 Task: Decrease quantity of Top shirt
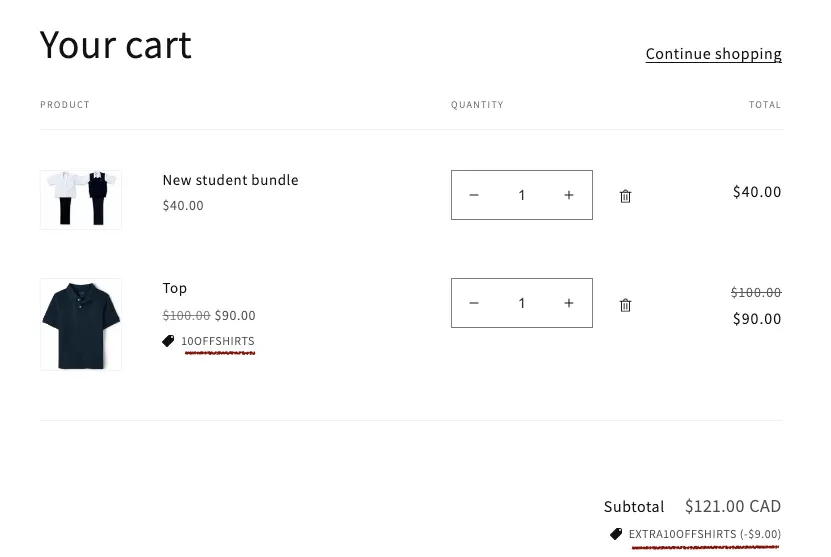pos(474,303)
